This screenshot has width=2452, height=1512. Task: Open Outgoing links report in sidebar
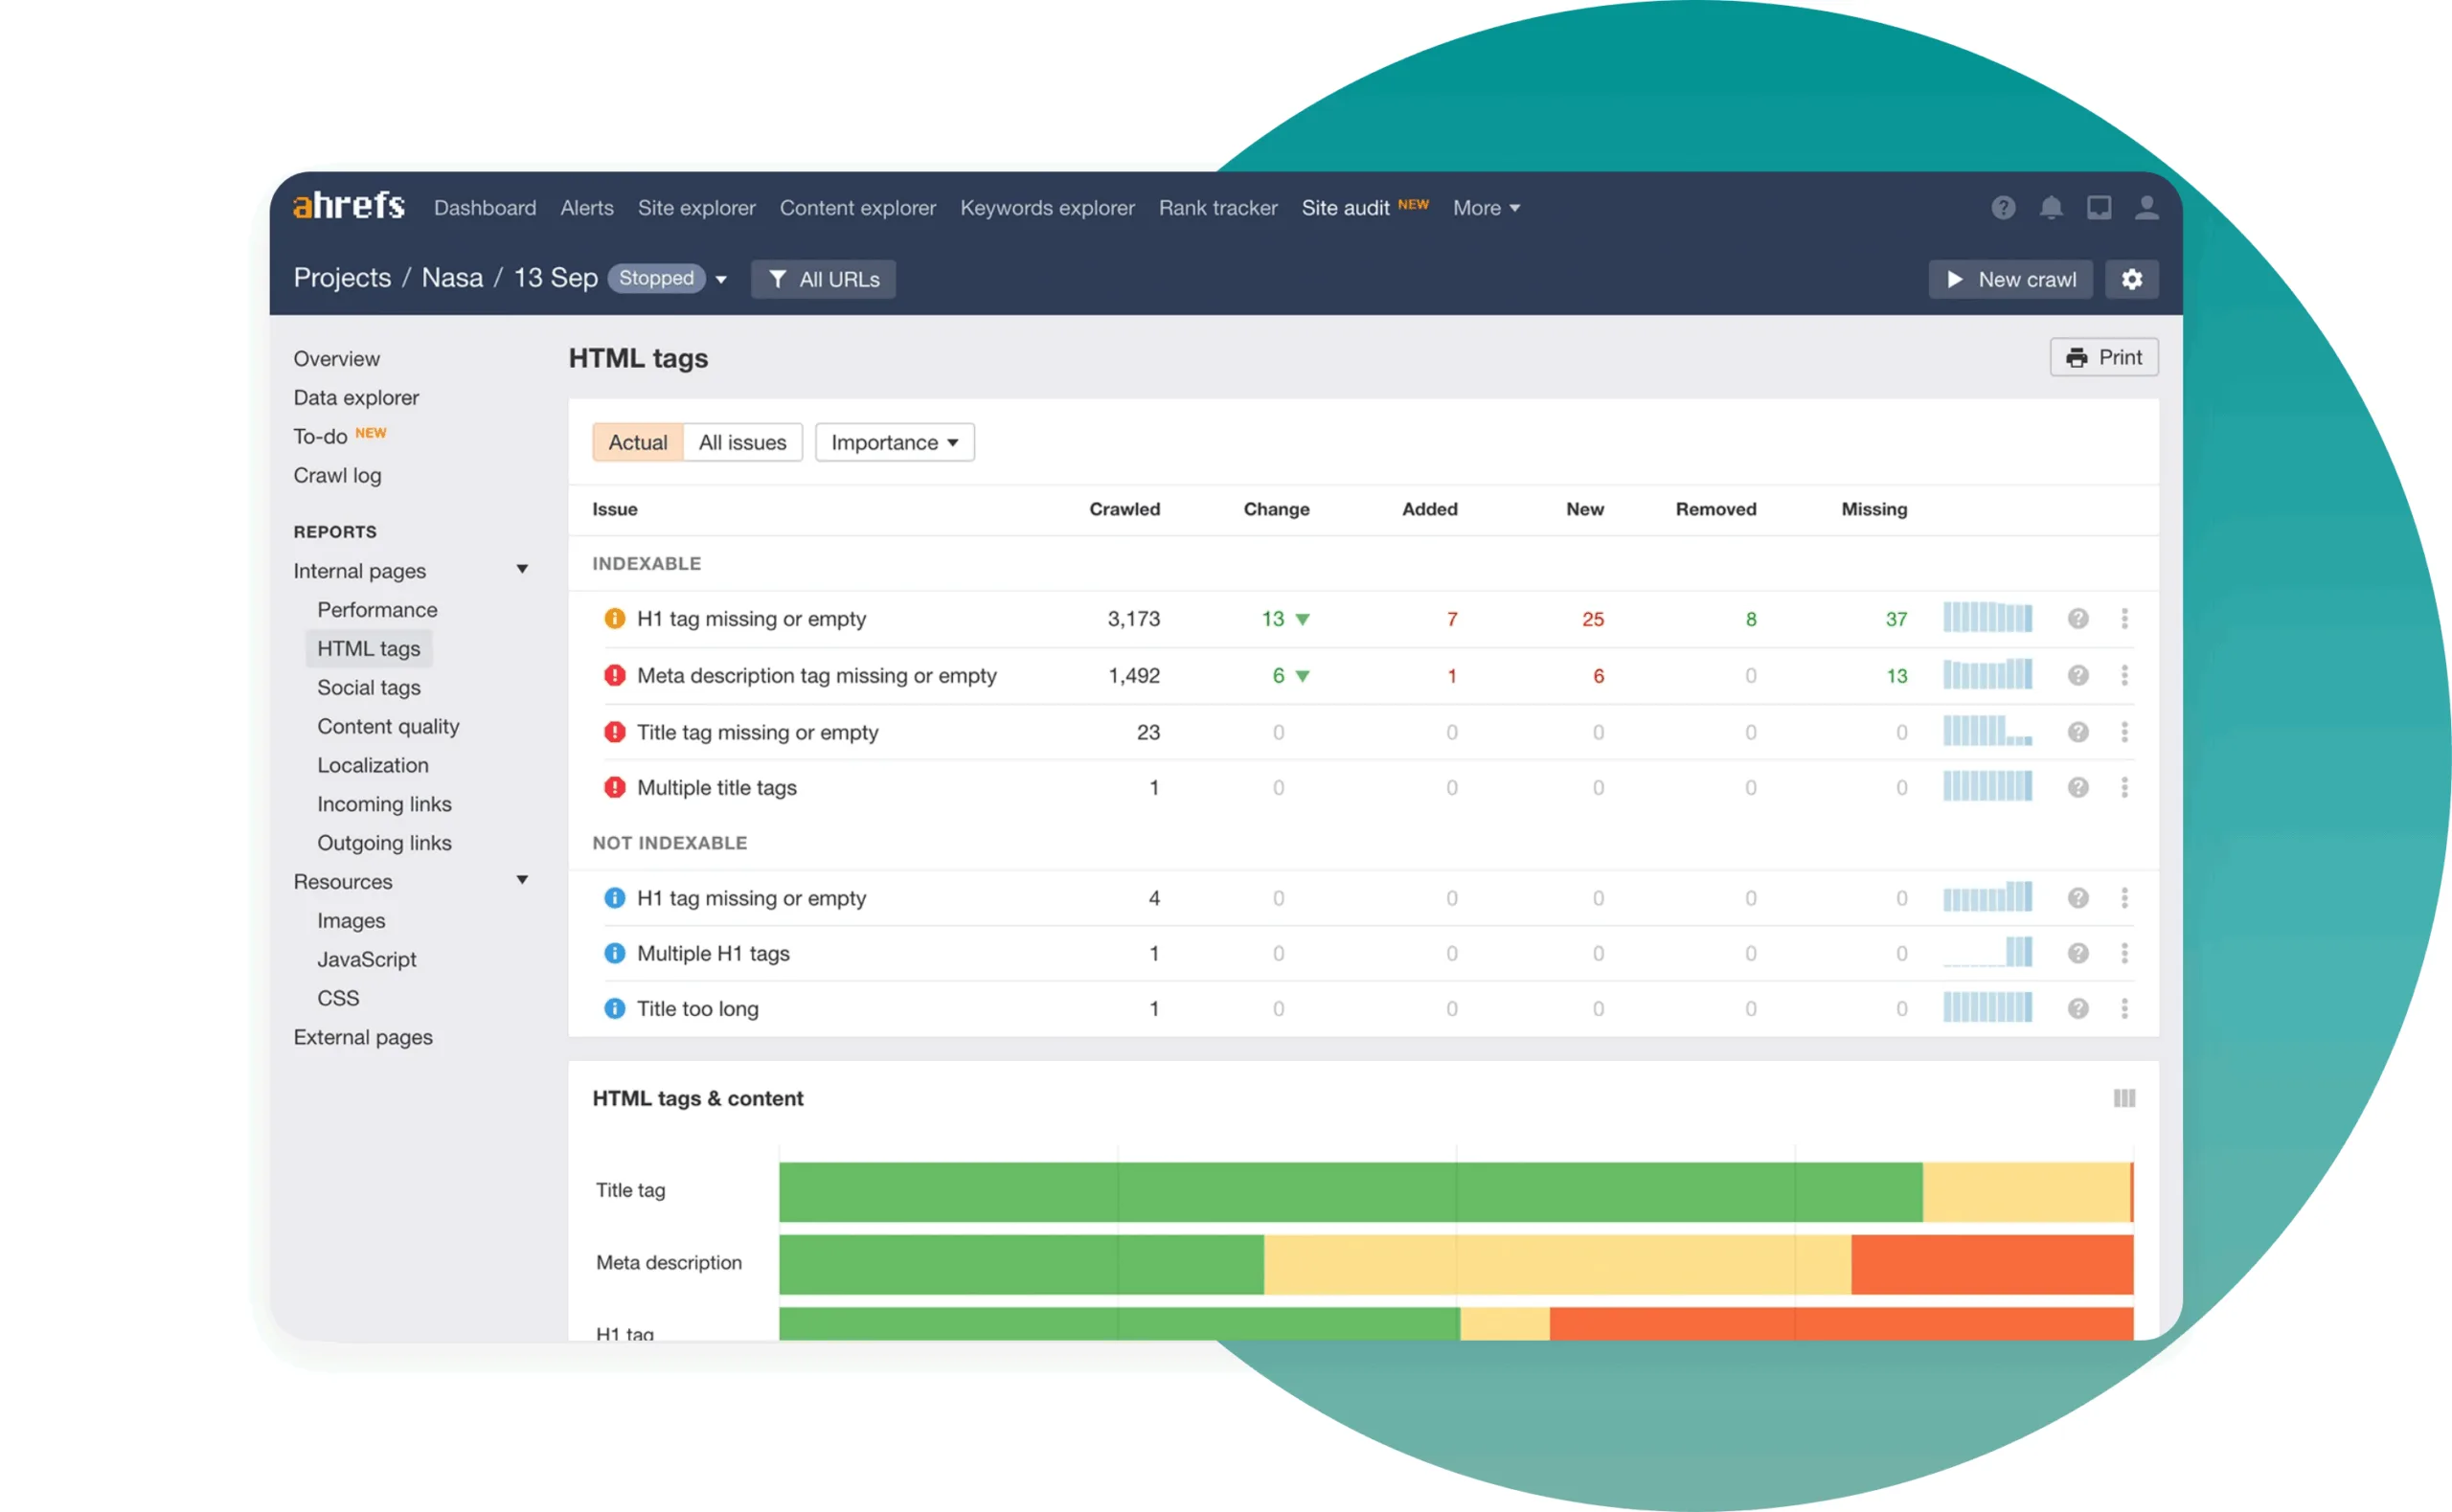(384, 843)
